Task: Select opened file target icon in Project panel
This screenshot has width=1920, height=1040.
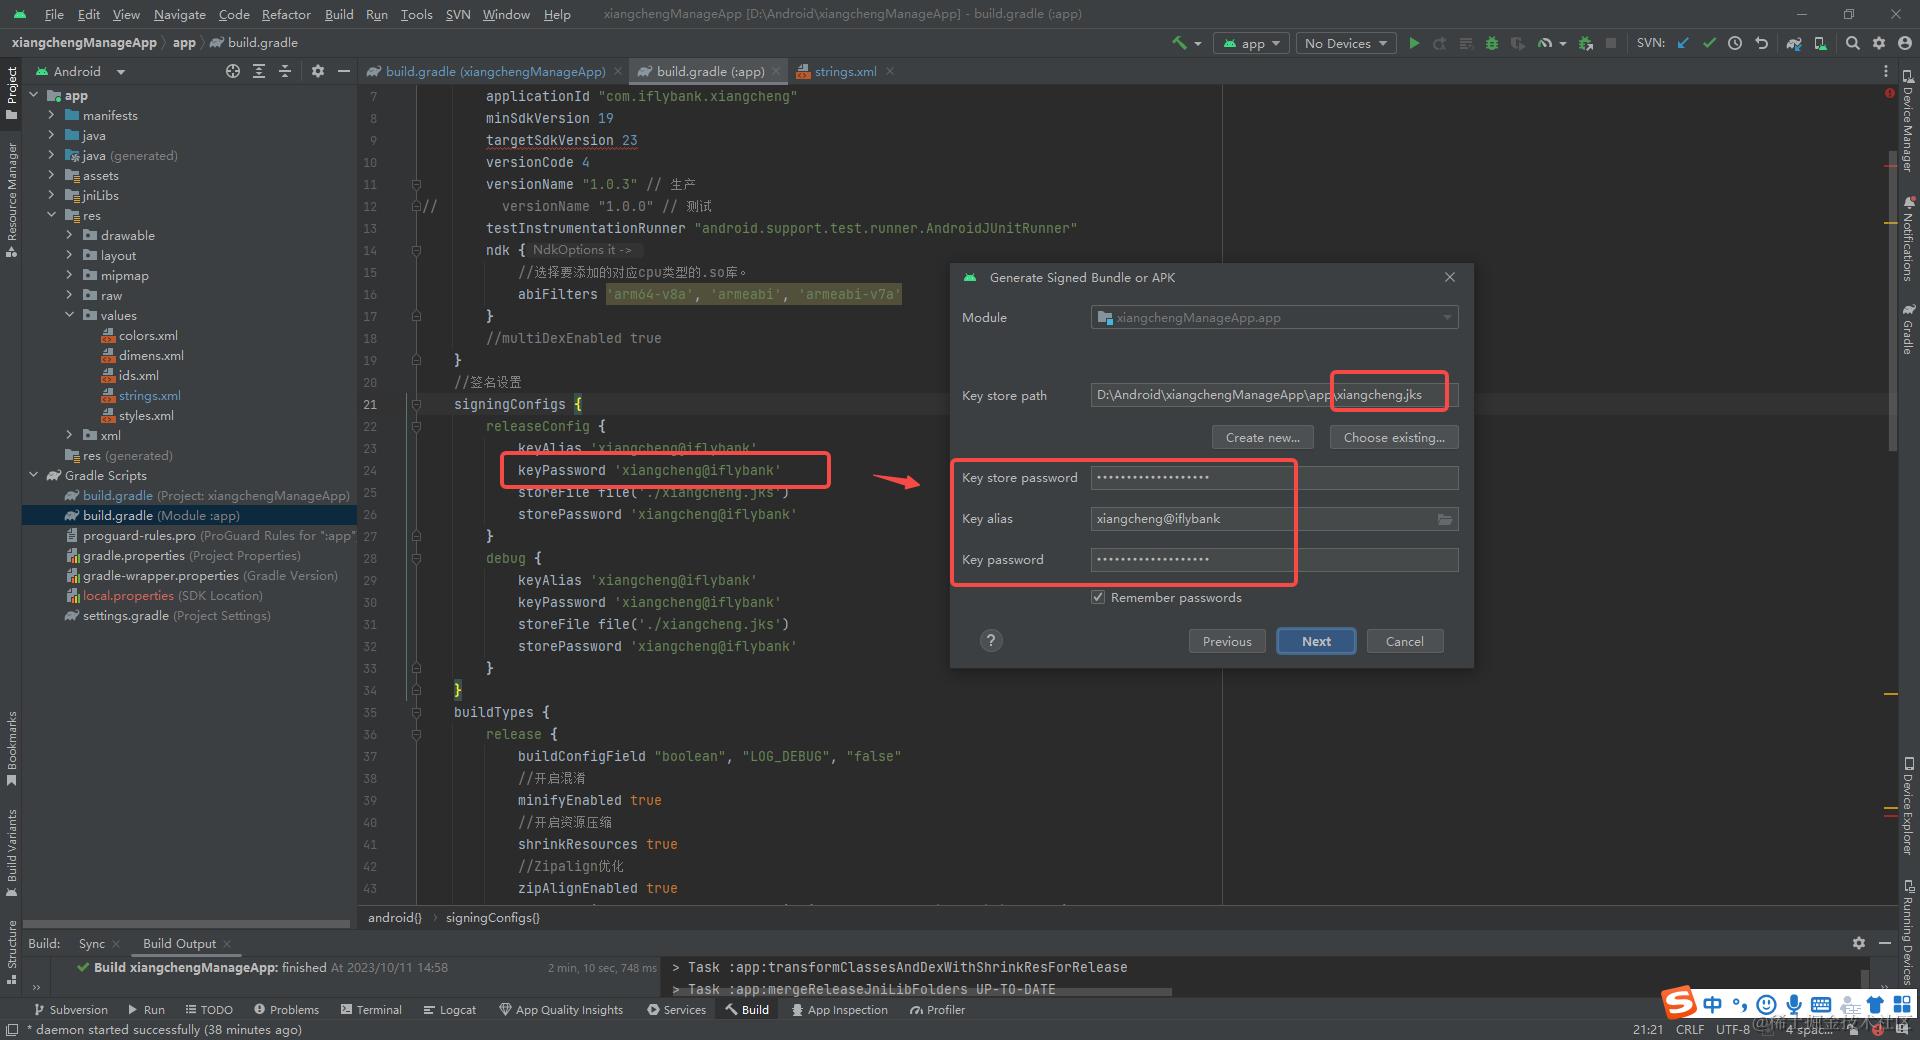Action: click(233, 71)
